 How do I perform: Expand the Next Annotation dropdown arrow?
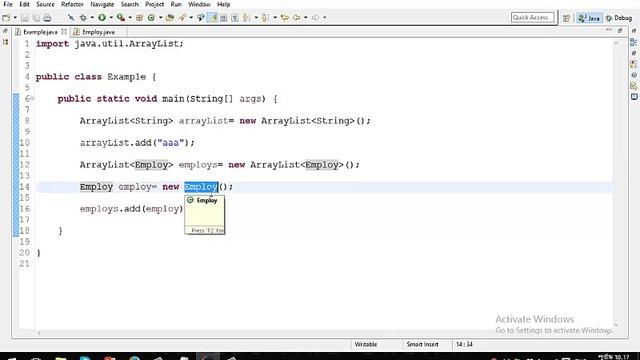click(x=256, y=18)
